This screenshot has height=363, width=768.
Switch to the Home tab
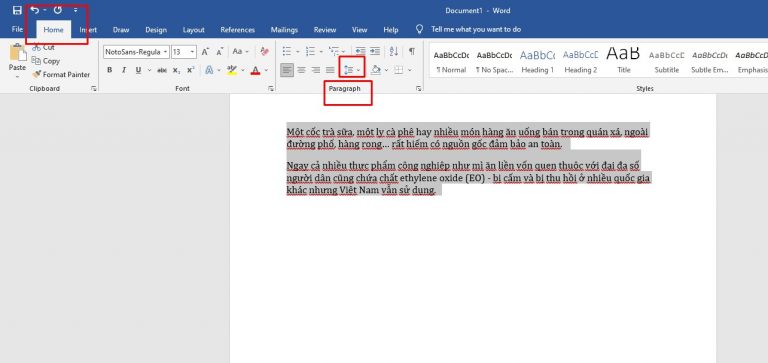pos(53,29)
